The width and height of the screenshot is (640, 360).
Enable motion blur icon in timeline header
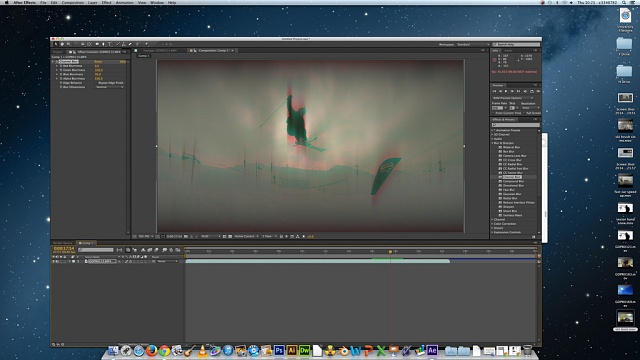click(x=156, y=250)
